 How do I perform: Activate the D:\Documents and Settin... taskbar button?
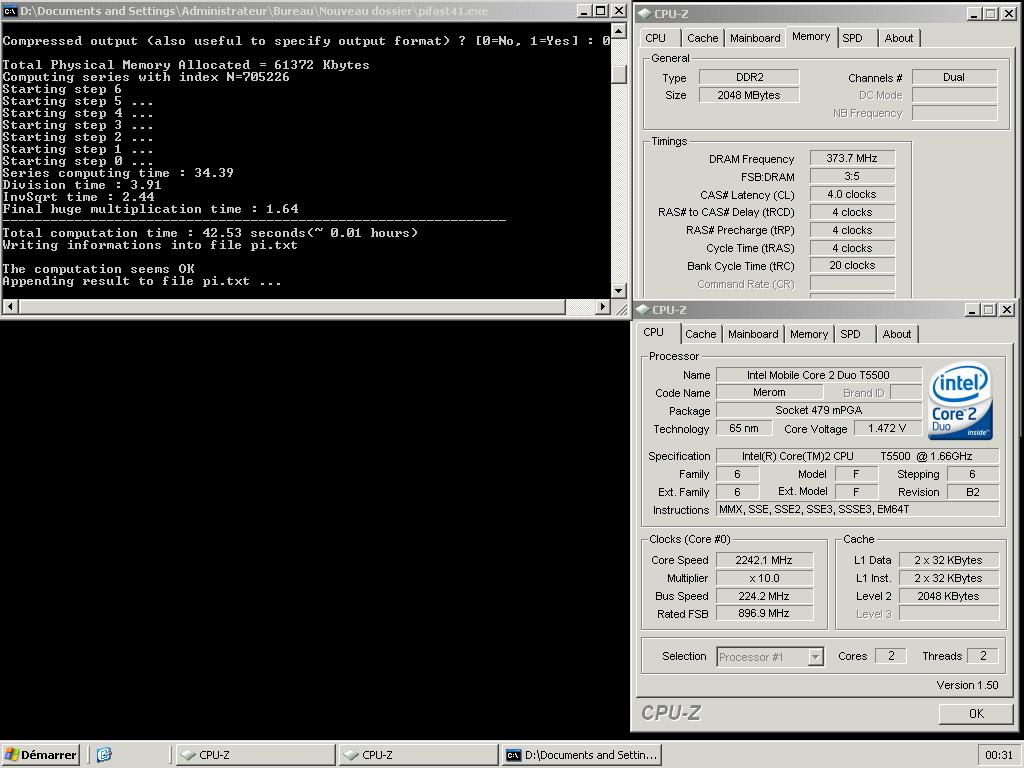point(581,754)
